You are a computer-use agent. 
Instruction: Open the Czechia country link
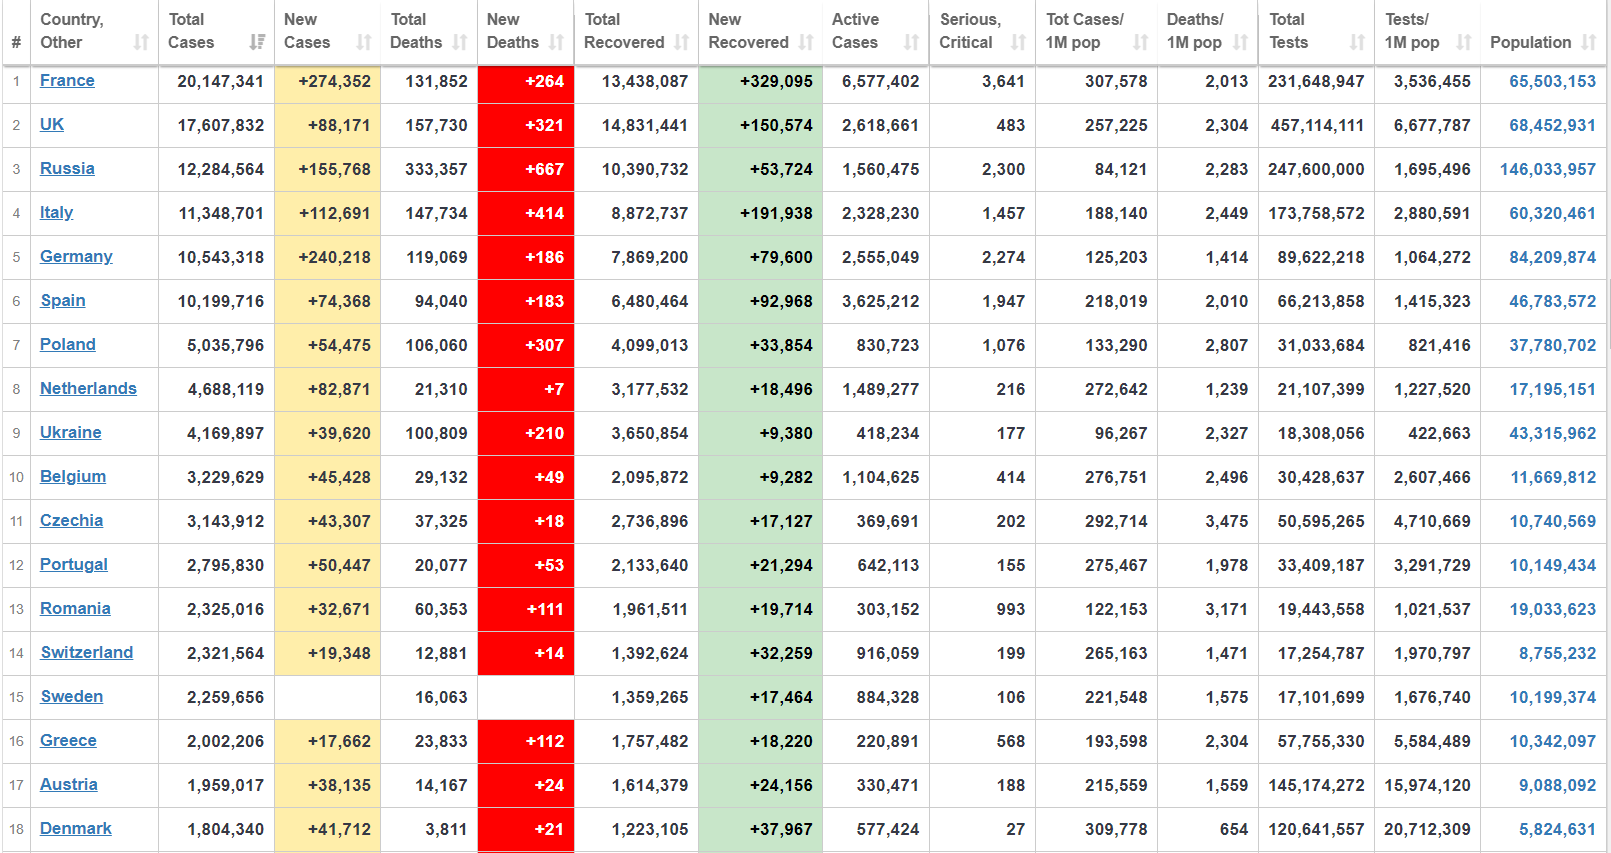coord(71,520)
